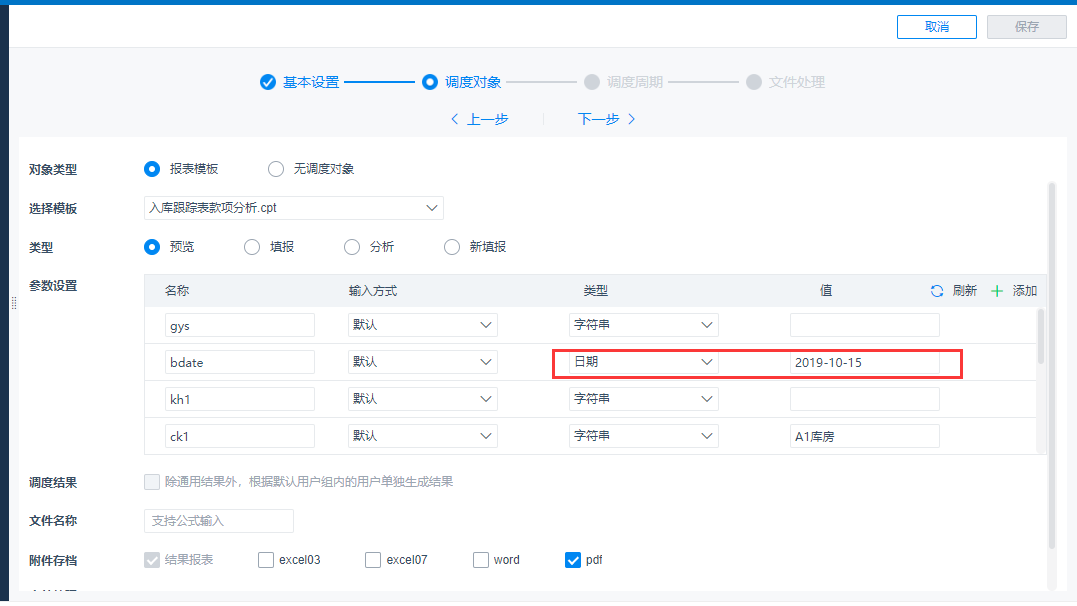Click the 取消 button
Viewport: 1077px width, 606px height.
[936, 27]
